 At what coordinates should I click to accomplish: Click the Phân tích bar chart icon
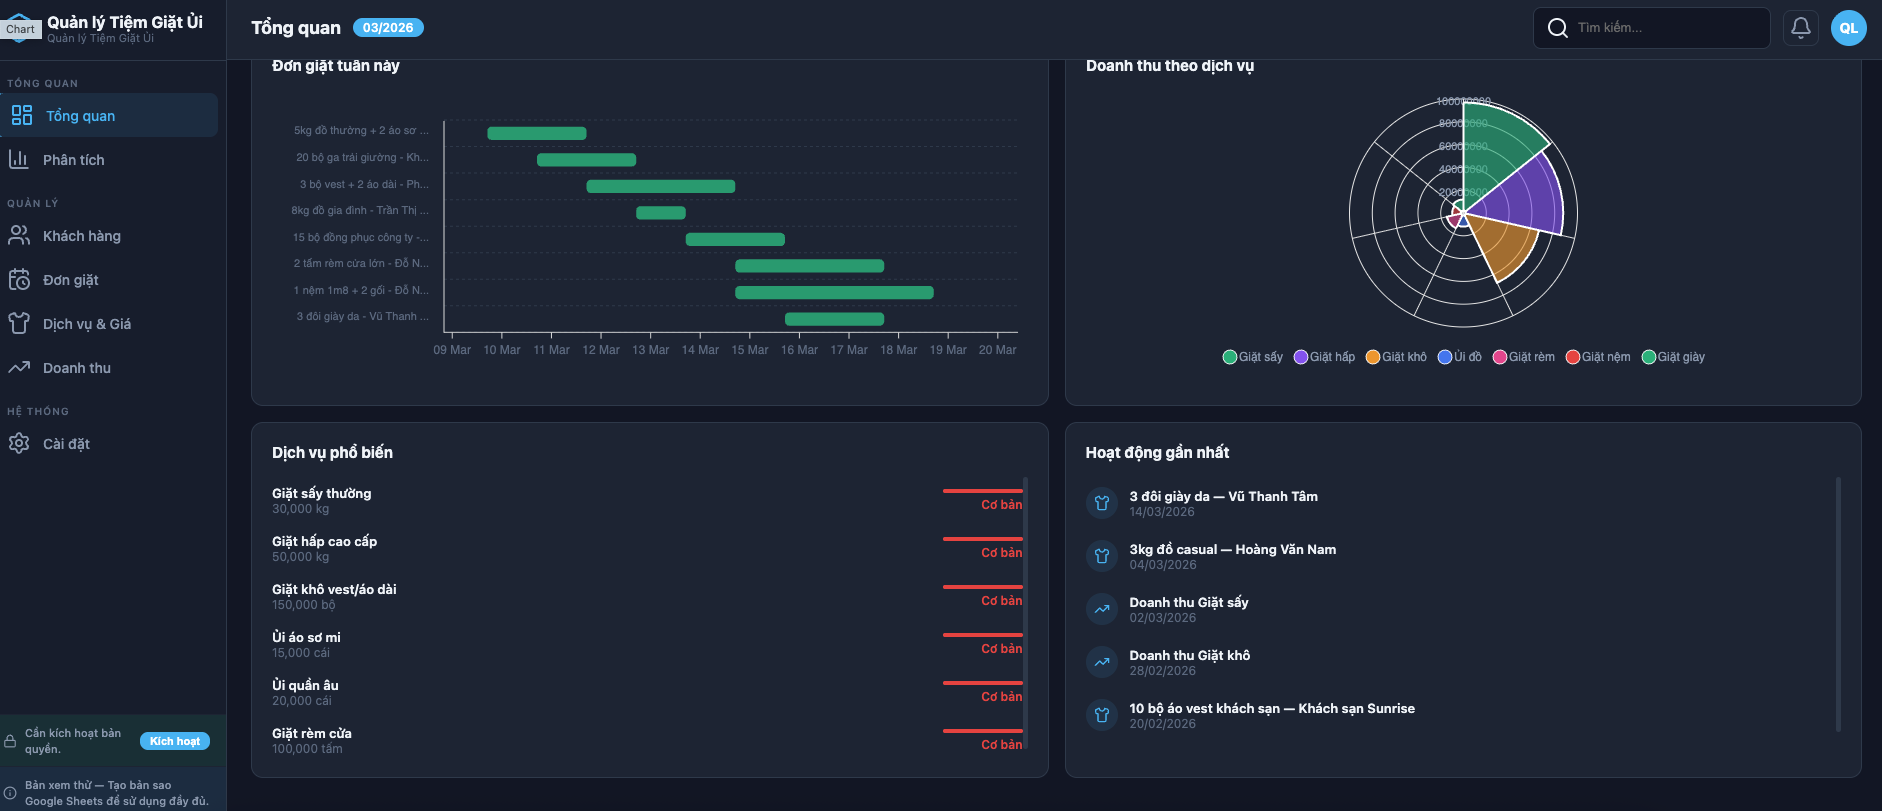point(19,159)
